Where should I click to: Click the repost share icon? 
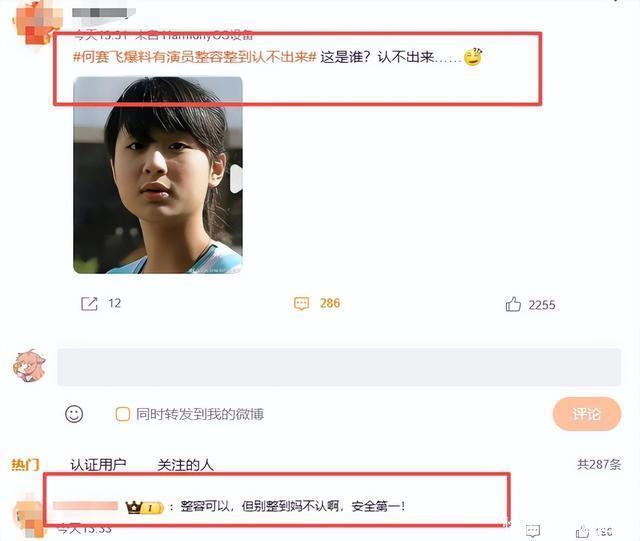coord(89,304)
